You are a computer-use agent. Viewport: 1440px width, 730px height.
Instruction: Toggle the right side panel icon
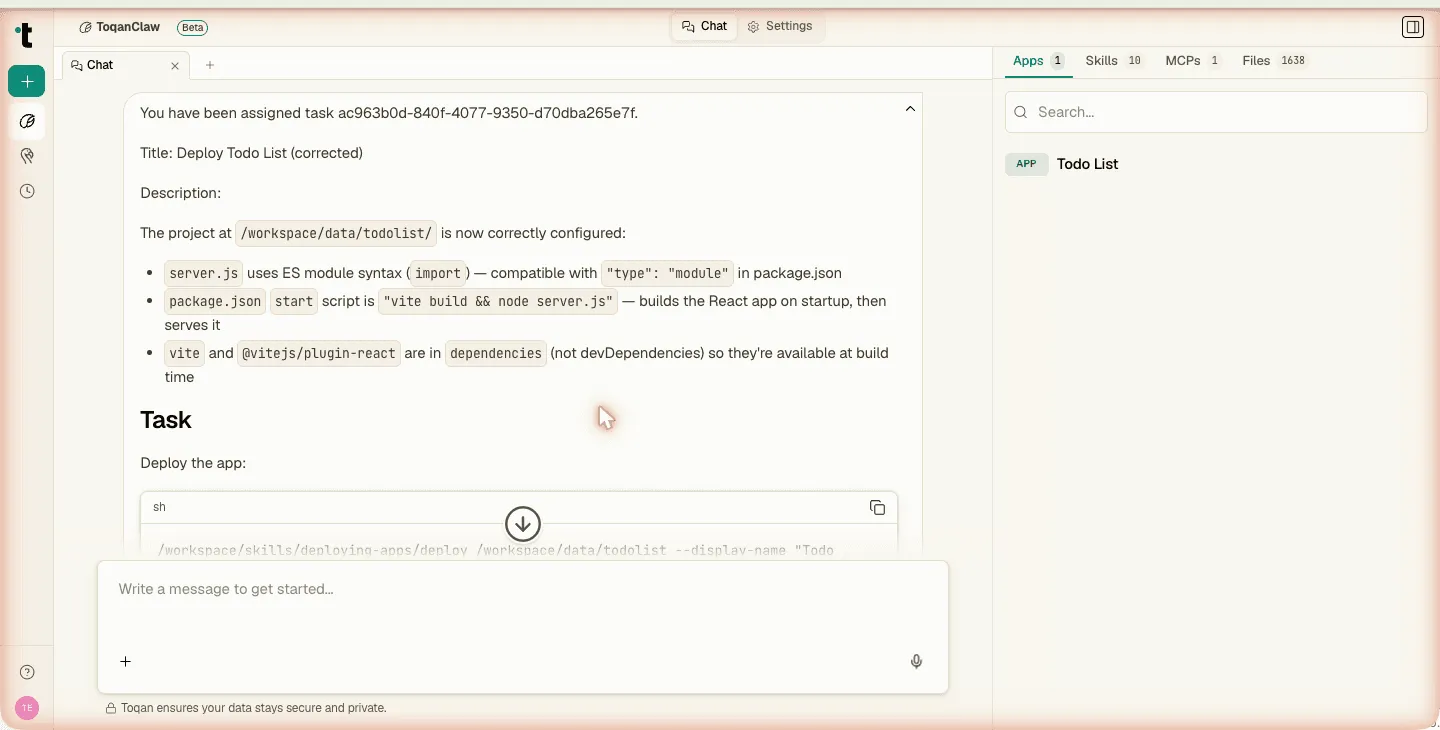point(1412,27)
